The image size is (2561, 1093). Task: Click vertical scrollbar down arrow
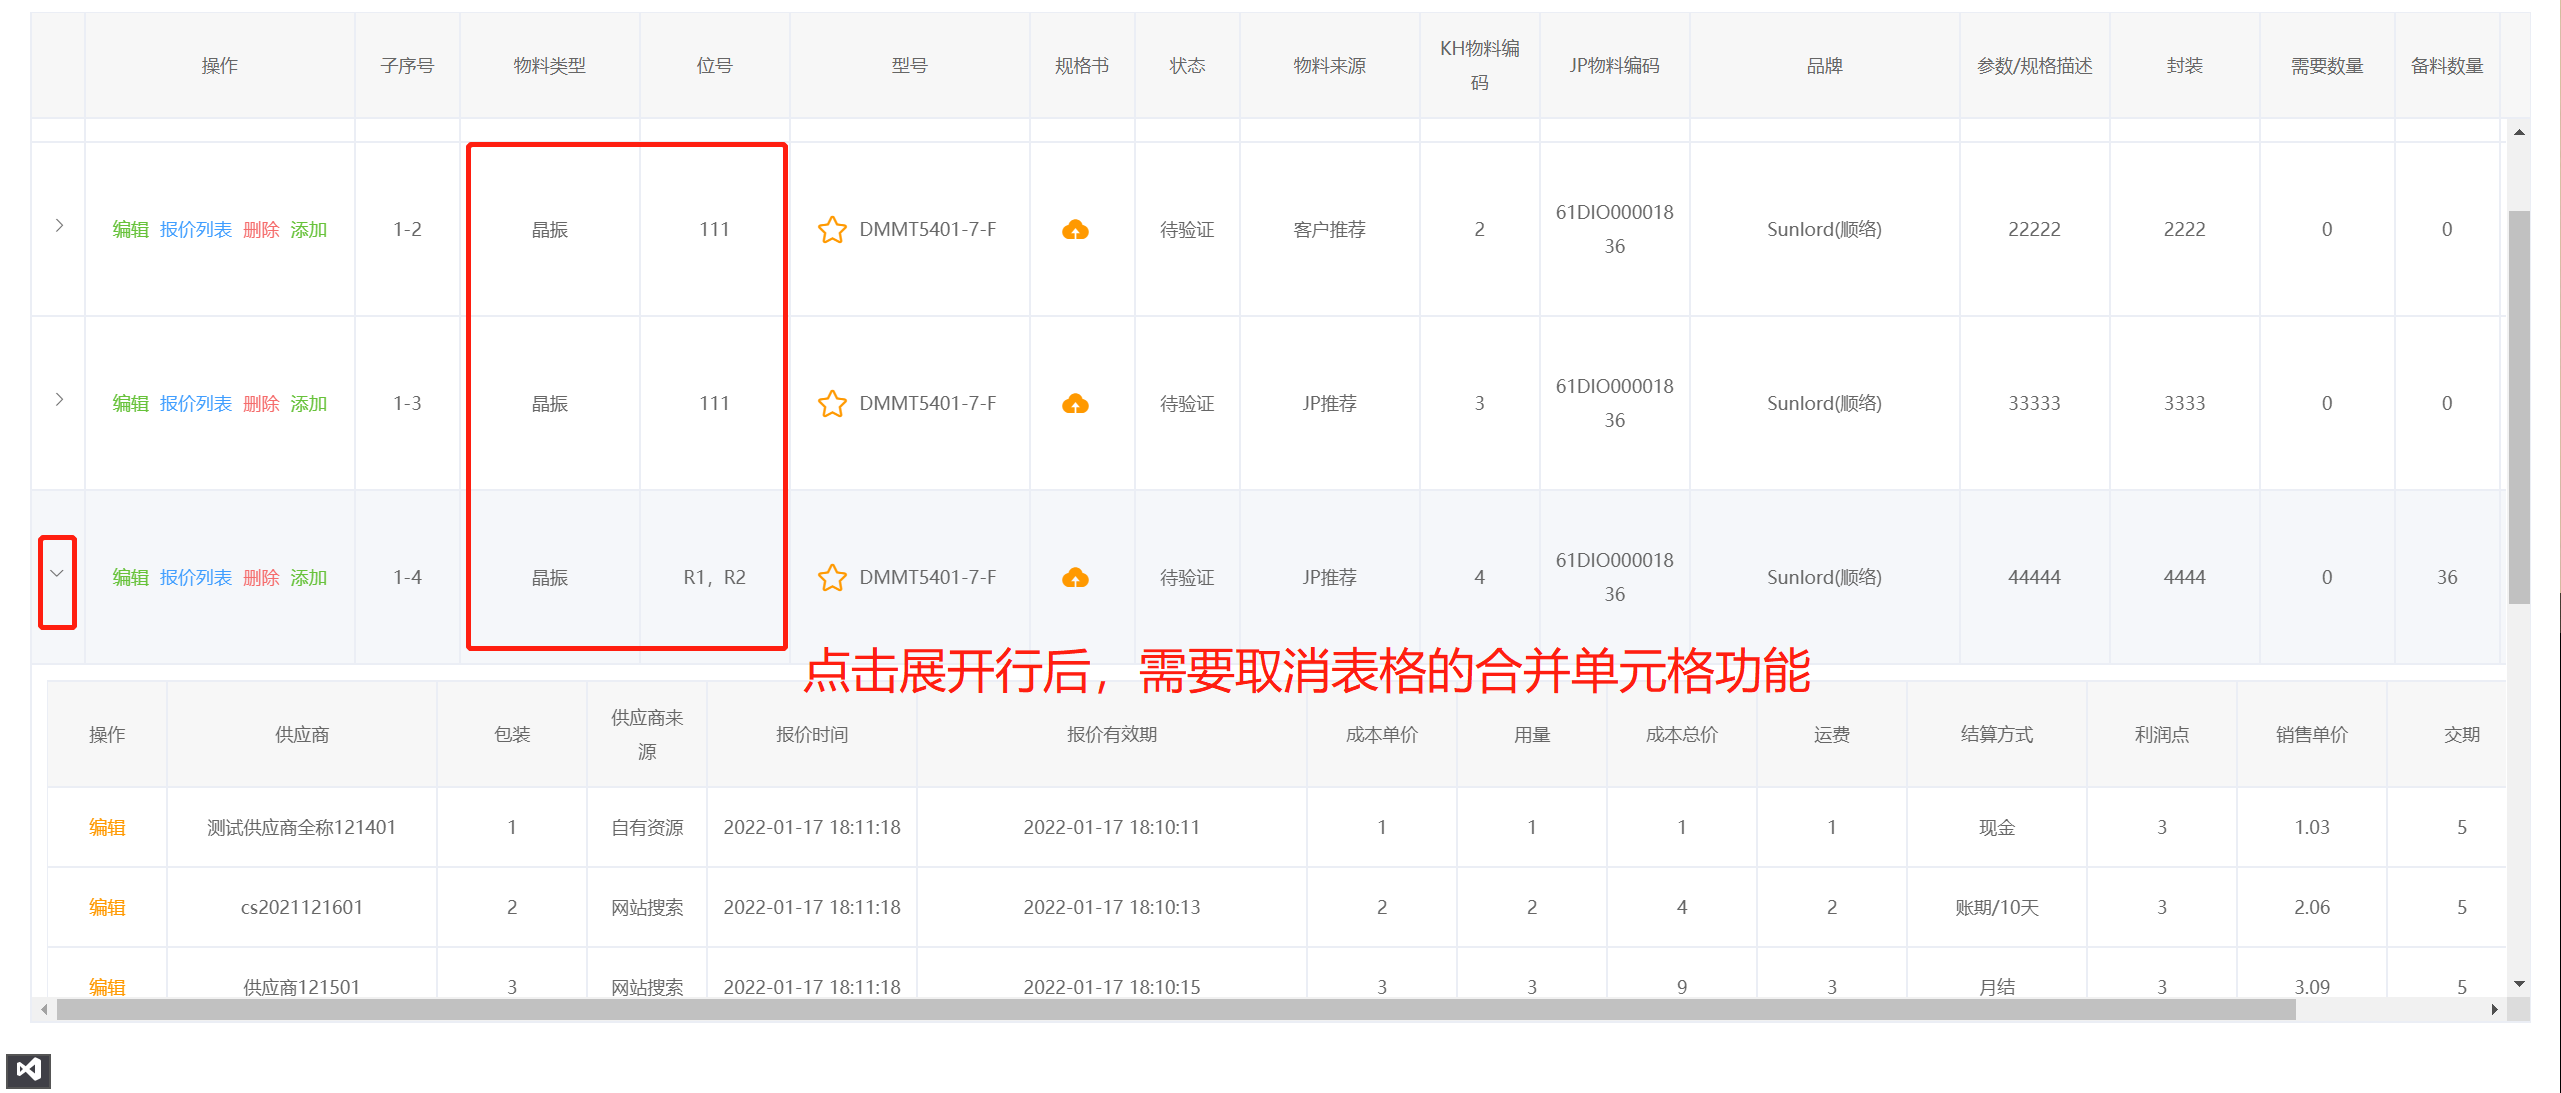(x=2519, y=984)
